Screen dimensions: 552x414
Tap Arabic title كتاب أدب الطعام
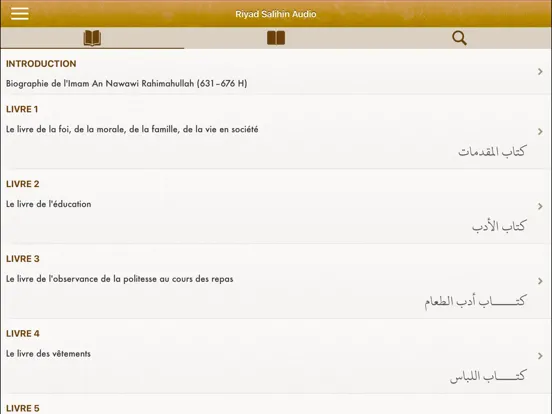[x=475, y=301]
